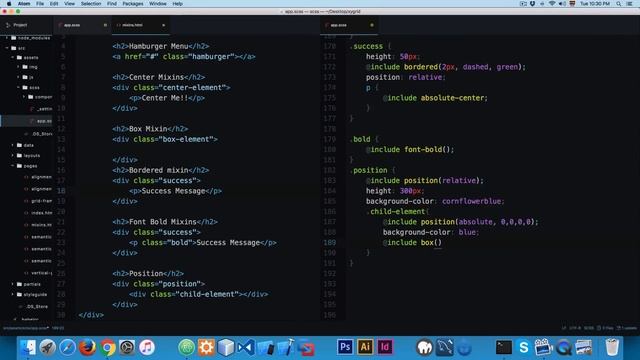Viewport: 640px width, 360px height.
Task: Open the Find menu
Action: [x=112, y=4]
